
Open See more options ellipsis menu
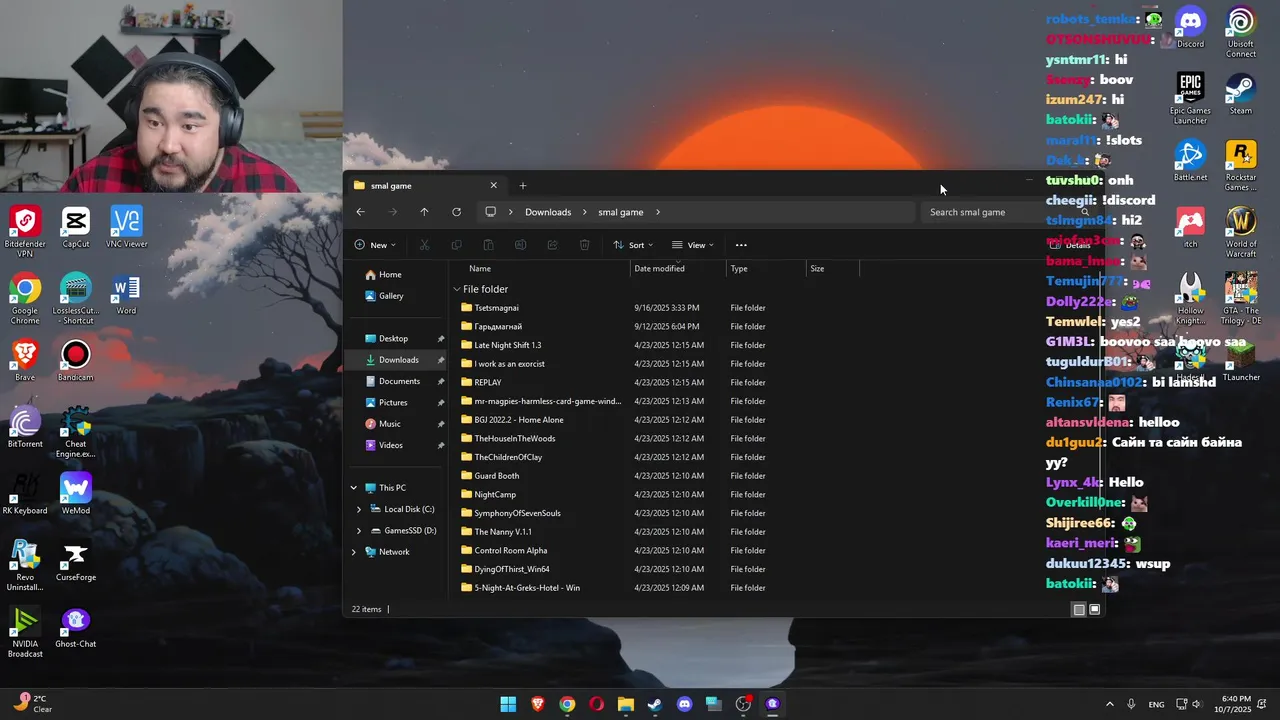[x=741, y=245]
